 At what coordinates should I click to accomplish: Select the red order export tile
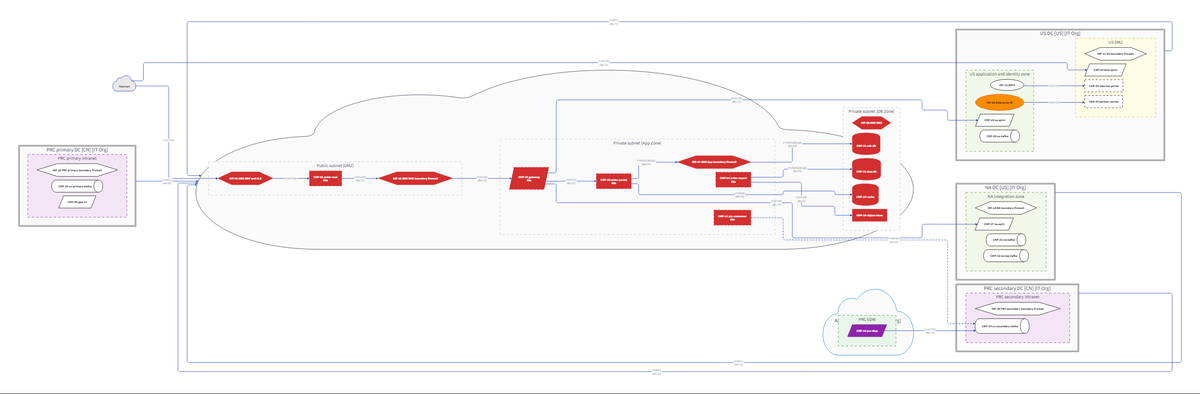click(733, 180)
